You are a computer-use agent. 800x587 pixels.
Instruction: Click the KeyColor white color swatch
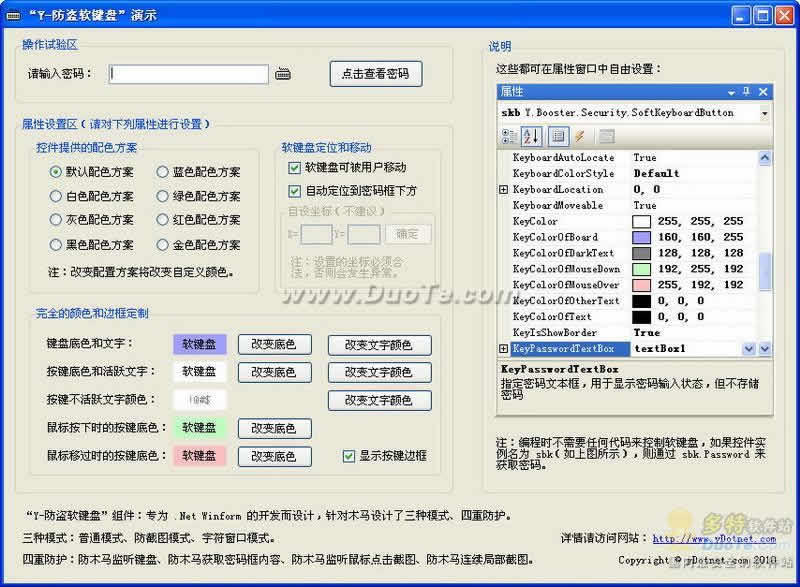(641, 221)
